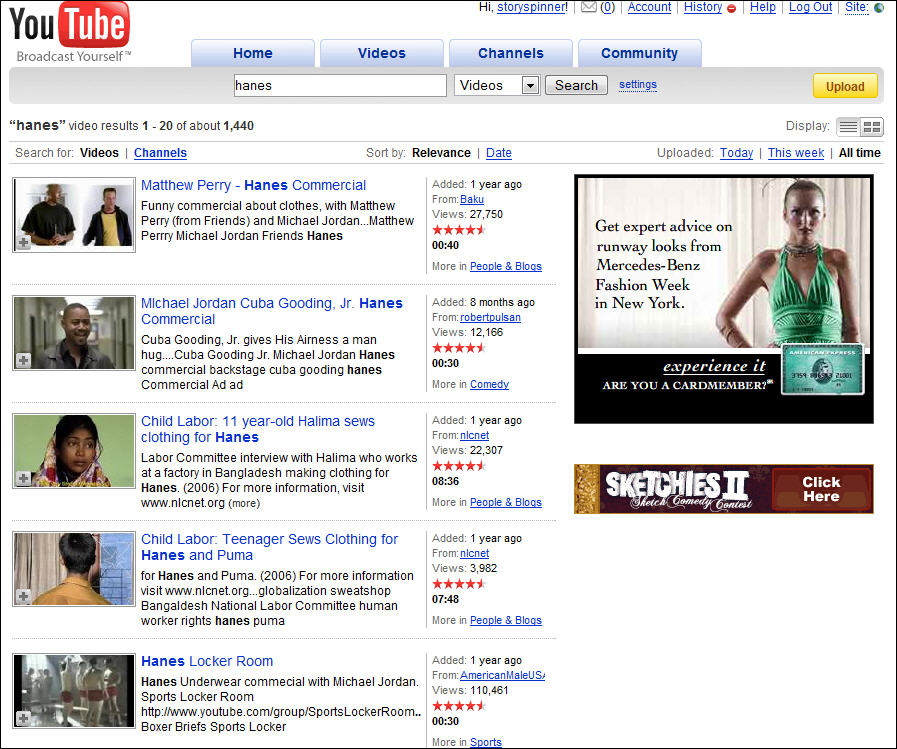Rate stars for Matthew Perry Hanes Commercial
Viewport: 897px width, 749px height.
coord(459,230)
